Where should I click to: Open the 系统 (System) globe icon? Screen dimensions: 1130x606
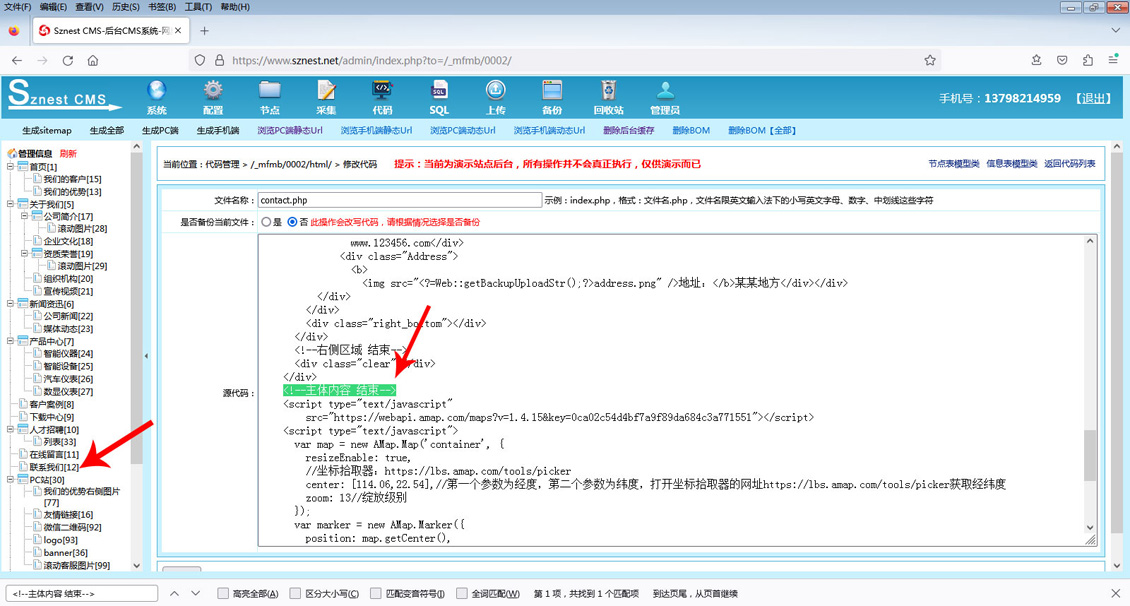[x=156, y=93]
